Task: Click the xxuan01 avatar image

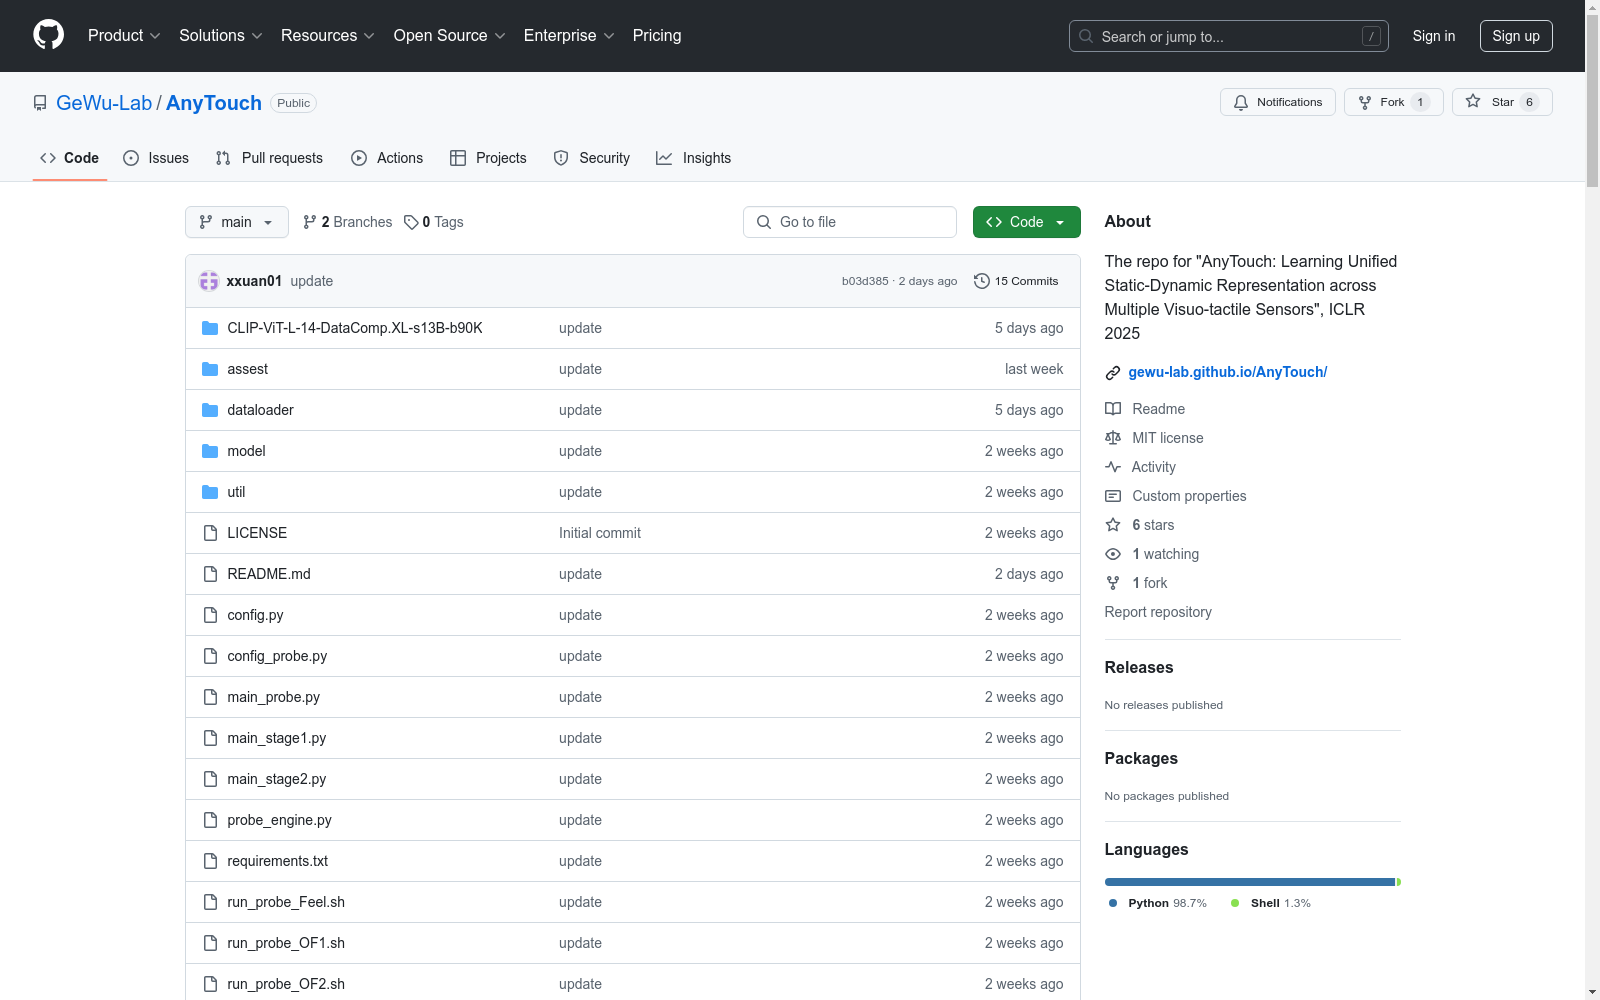Action: click(209, 281)
